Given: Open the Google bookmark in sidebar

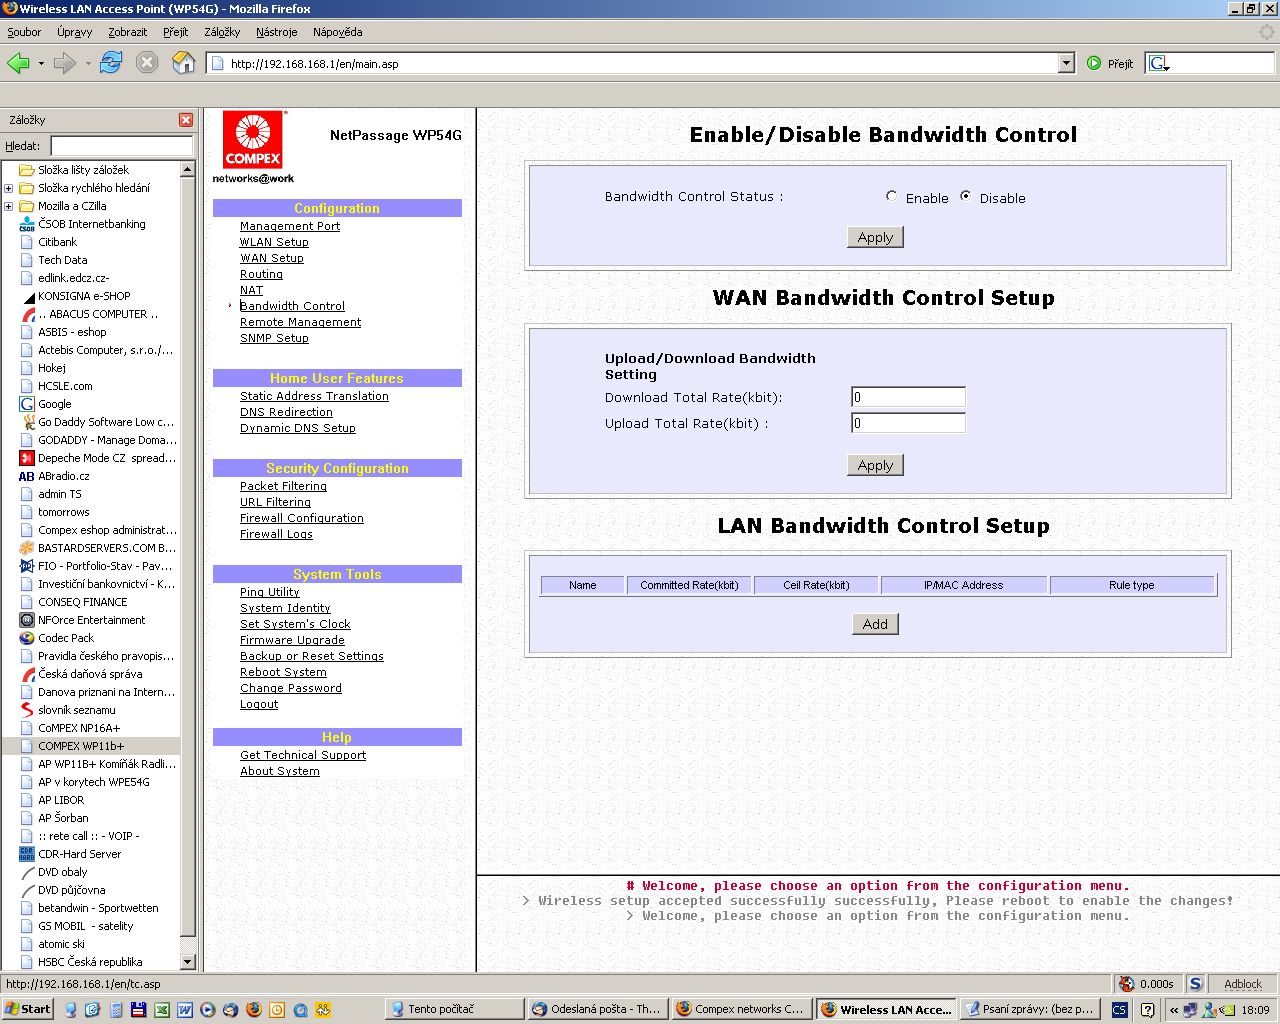Looking at the screenshot, I should pyautogui.click(x=54, y=404).
